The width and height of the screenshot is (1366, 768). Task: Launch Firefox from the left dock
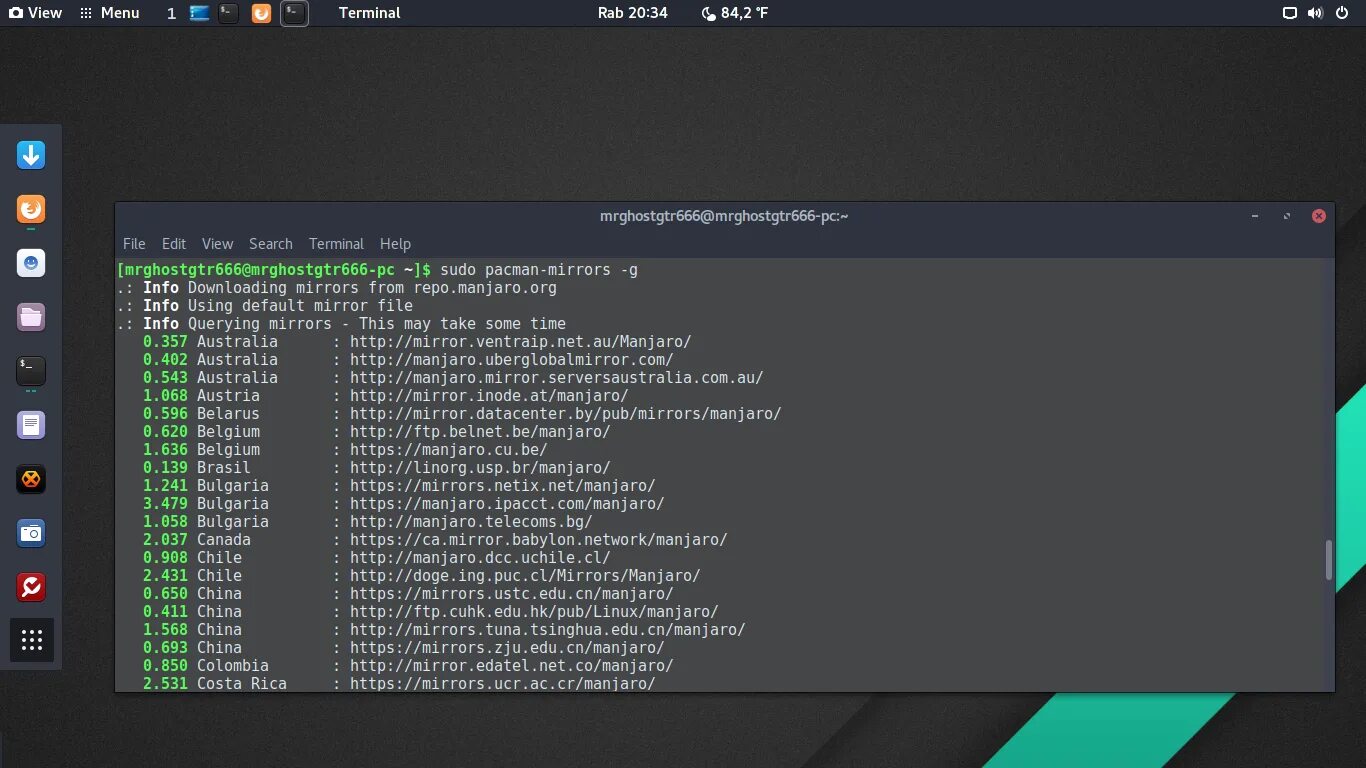tap(31, 209)
